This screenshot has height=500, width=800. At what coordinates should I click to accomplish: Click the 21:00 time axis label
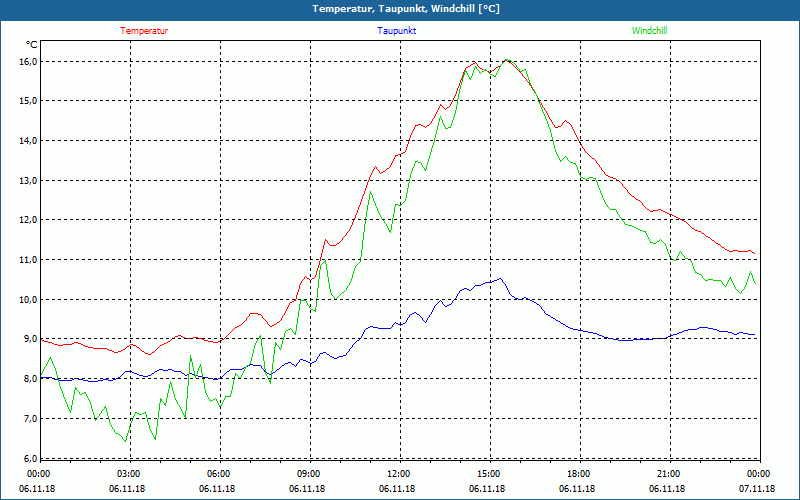click(x=669, y=474)
